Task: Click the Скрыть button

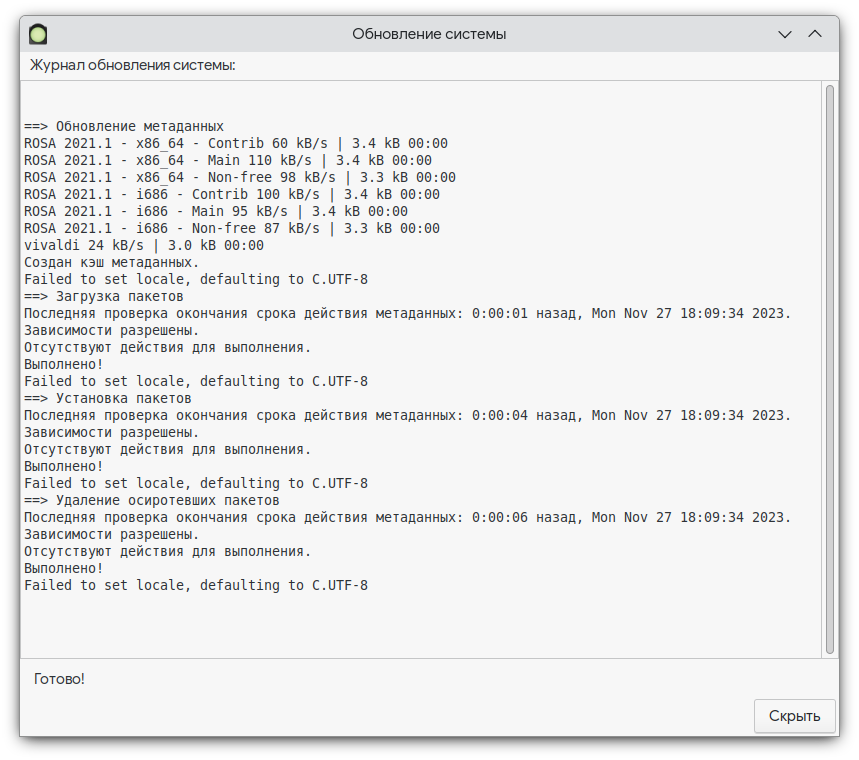Action: (x=794, y=716)
